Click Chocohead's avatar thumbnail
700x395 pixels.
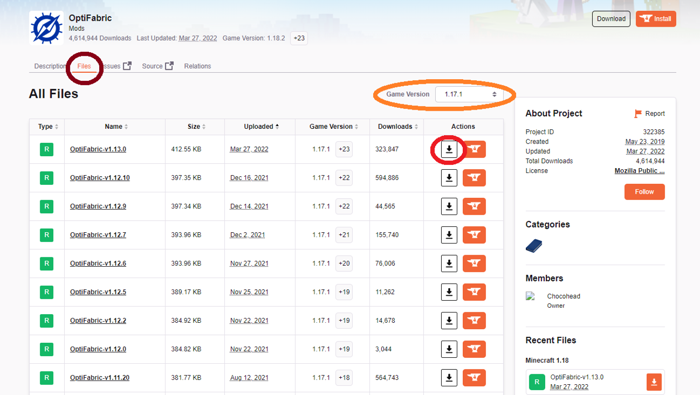(x=530, y=296)
